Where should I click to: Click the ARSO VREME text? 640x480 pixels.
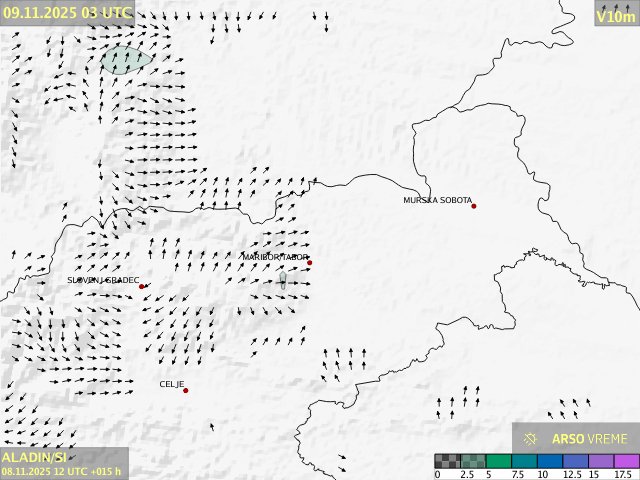tap(590, 439)
